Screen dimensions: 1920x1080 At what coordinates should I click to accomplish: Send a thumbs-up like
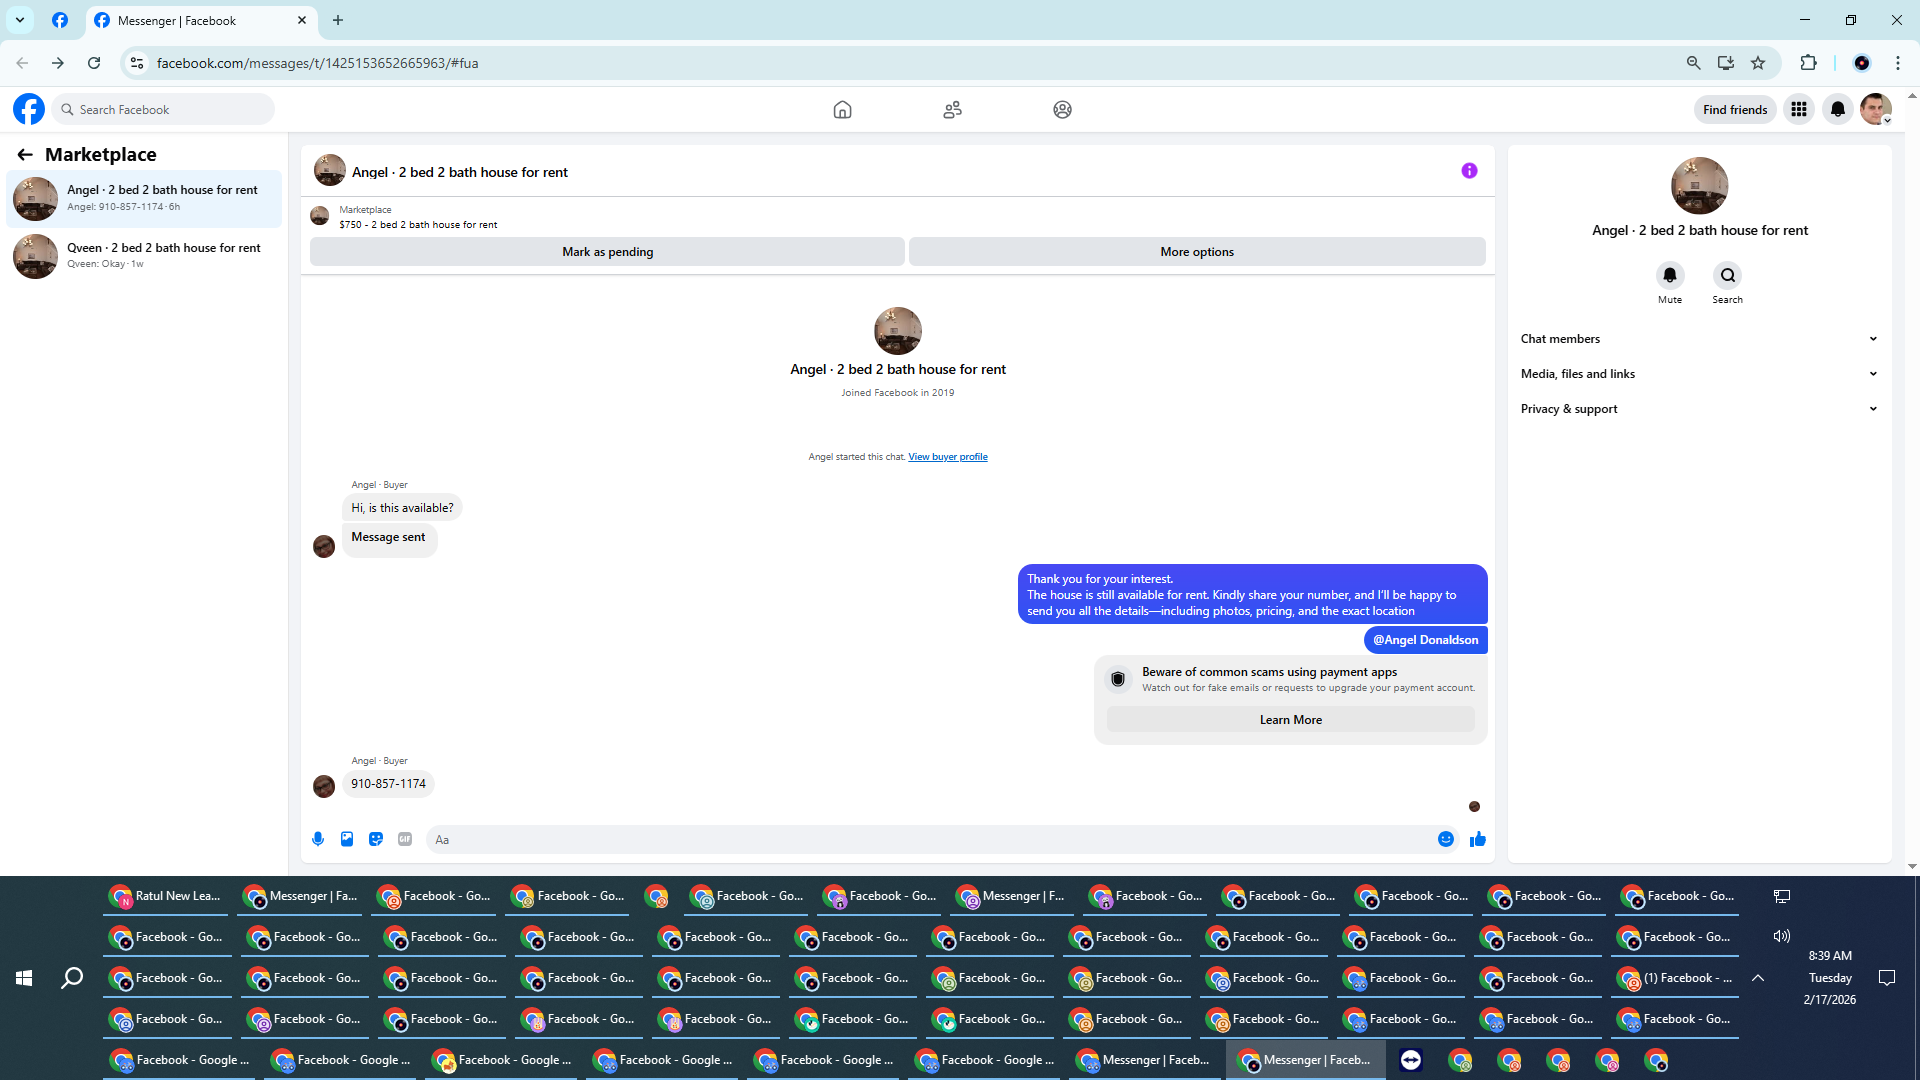[1478, 839]
